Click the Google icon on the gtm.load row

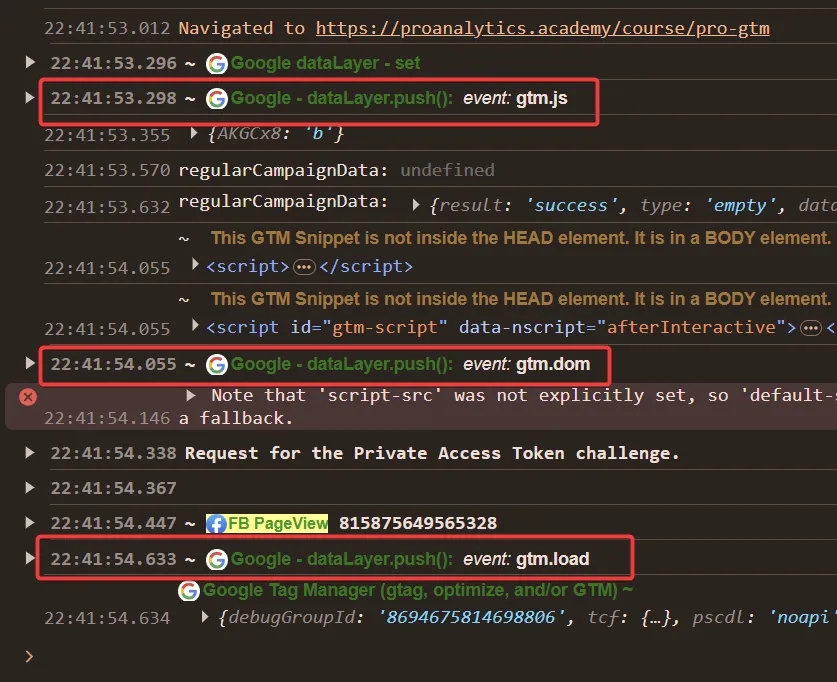click(x=217, y=559)
